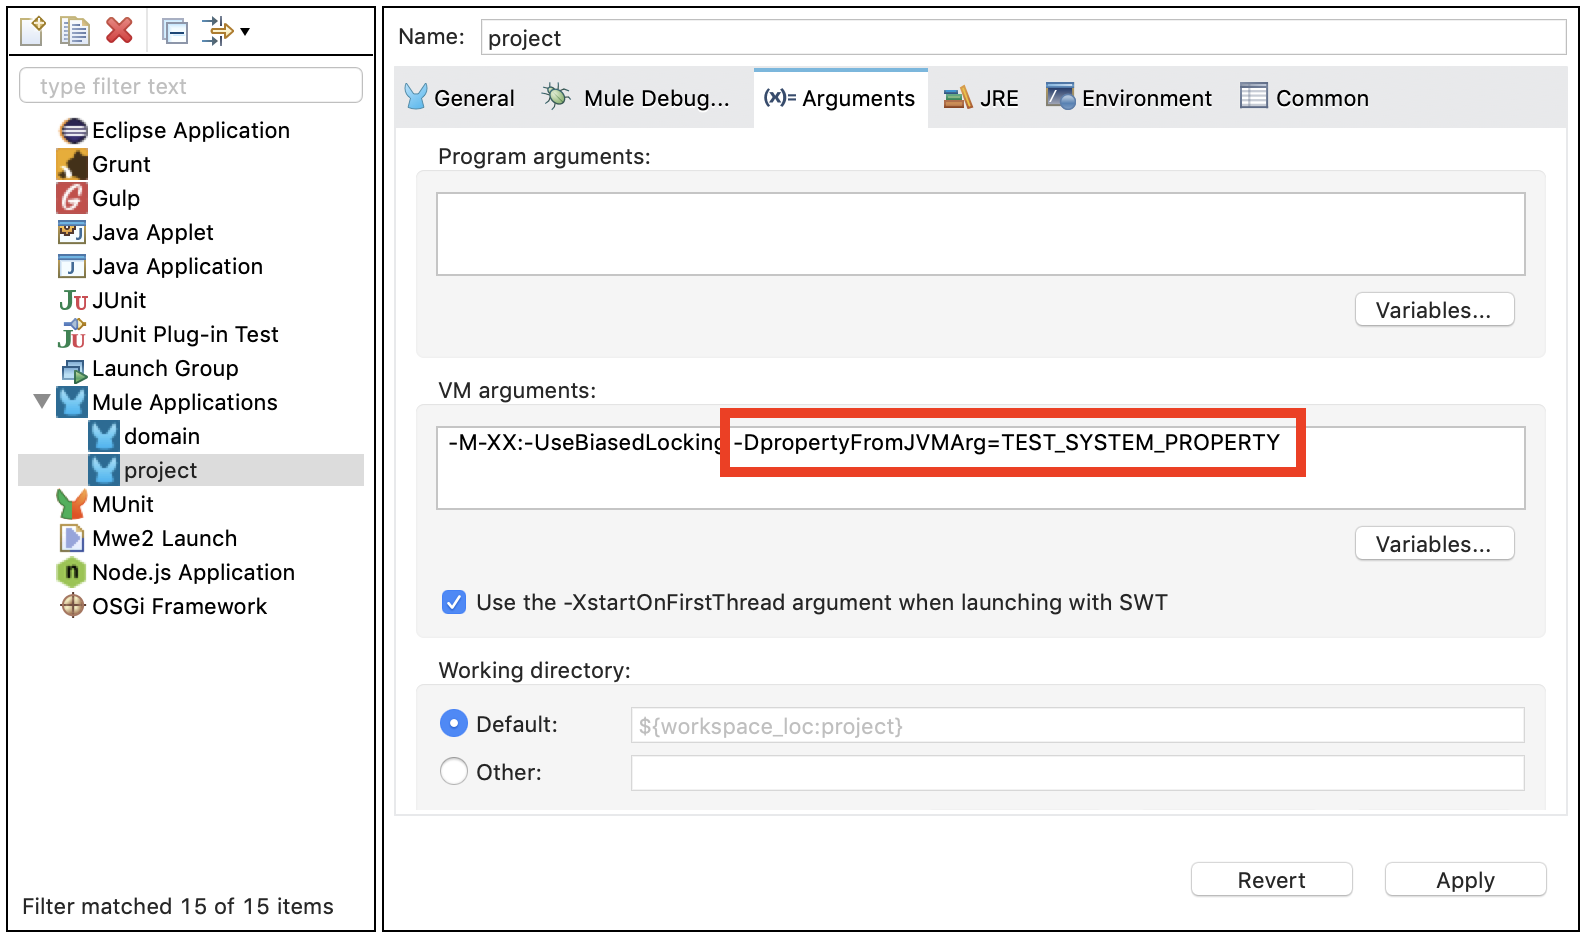Screen dimensions: 1586x938
Task: Toggle the -XstartOnFirstThread SWT checkbox
Action: (x=454, y=602)
